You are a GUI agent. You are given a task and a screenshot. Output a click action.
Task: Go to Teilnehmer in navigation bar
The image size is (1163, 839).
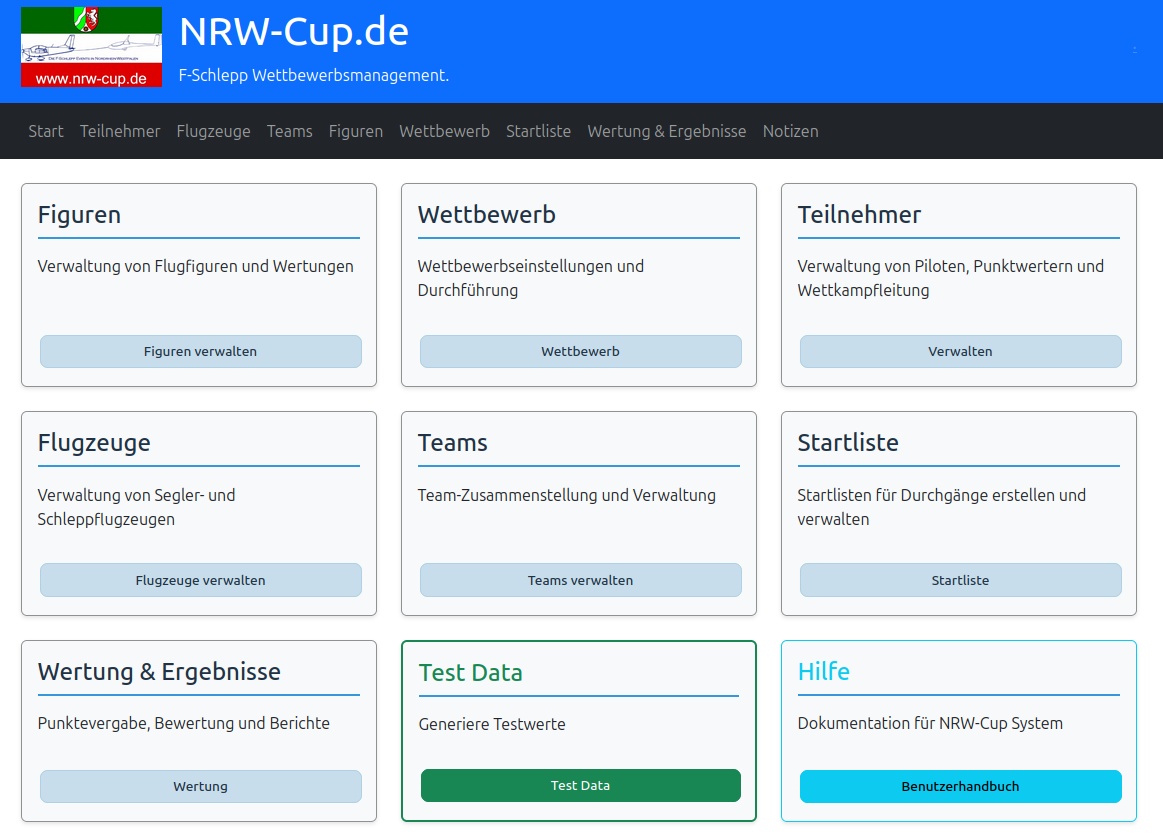(120, 131)
